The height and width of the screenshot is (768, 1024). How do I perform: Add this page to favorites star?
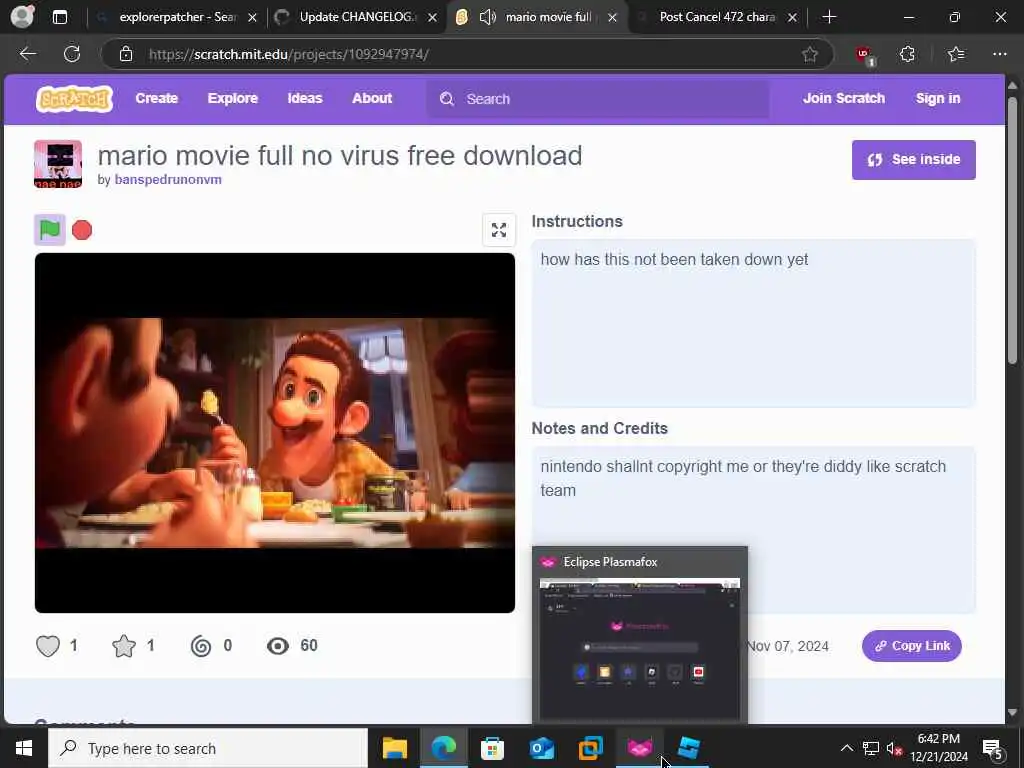click(810, 54)
